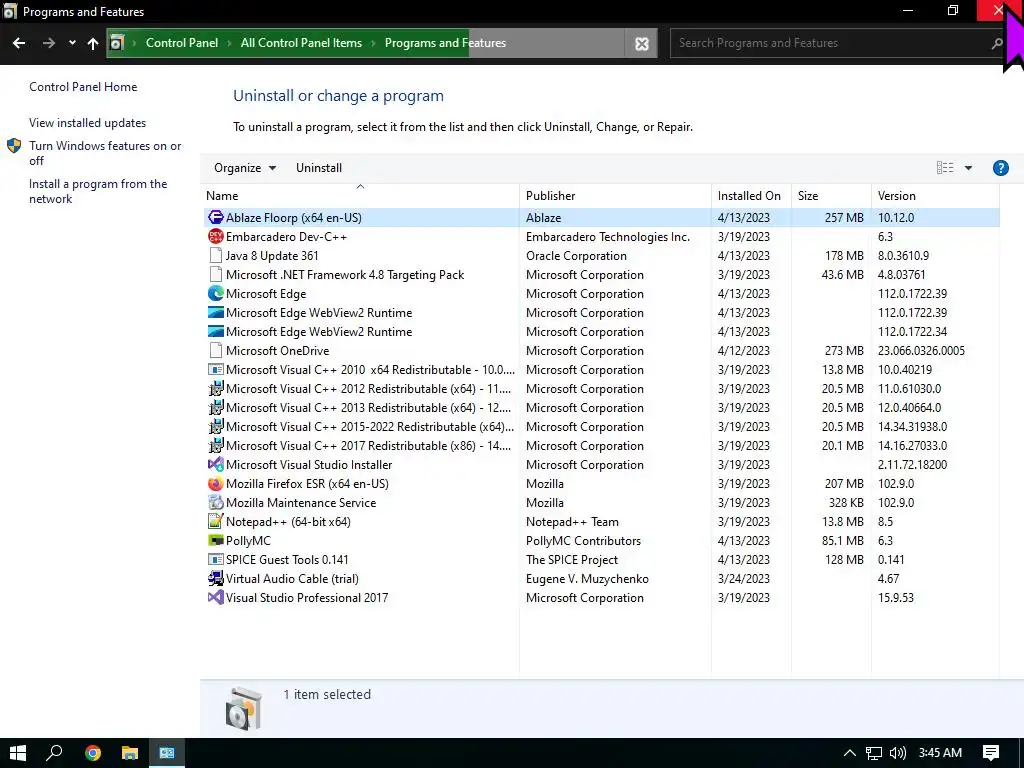Select Microsoft Visual C++ 2015-2022 Redistributable row
This screenshot has height=768, width=1024.
601,426
